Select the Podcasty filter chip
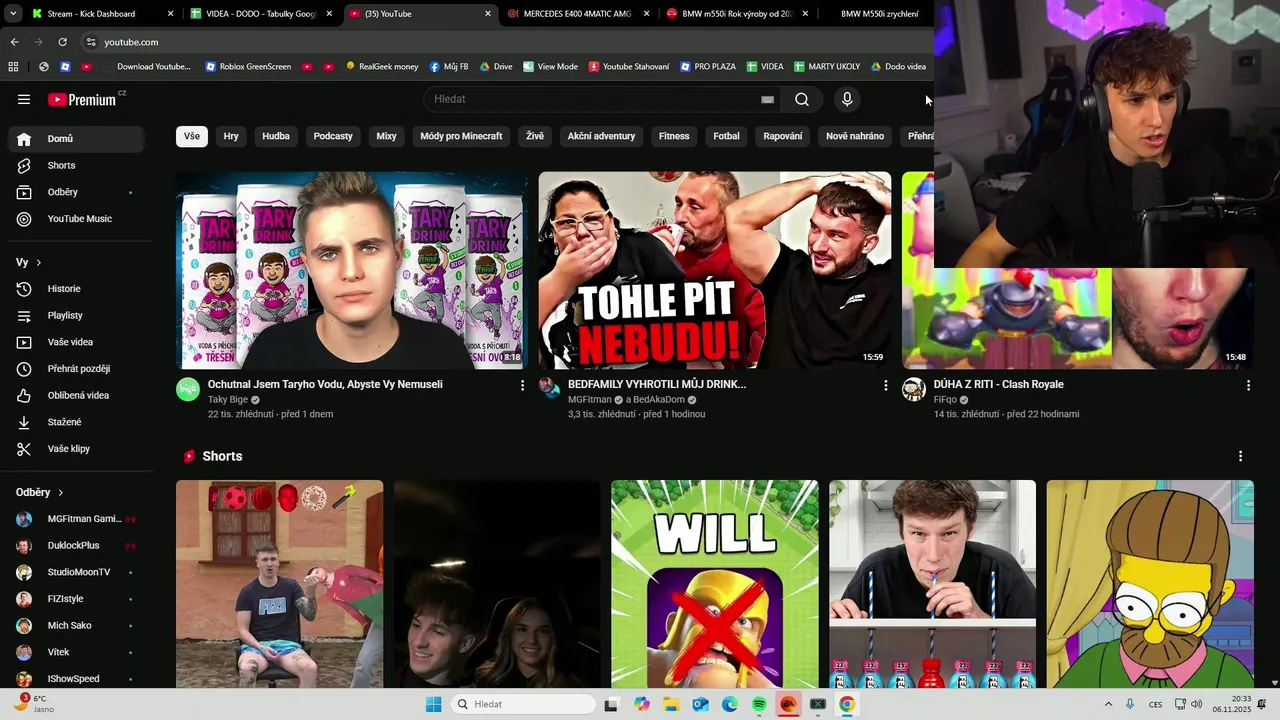Image resolution: width=1280 pixels, height=720 pixels. tap(333, 136)
